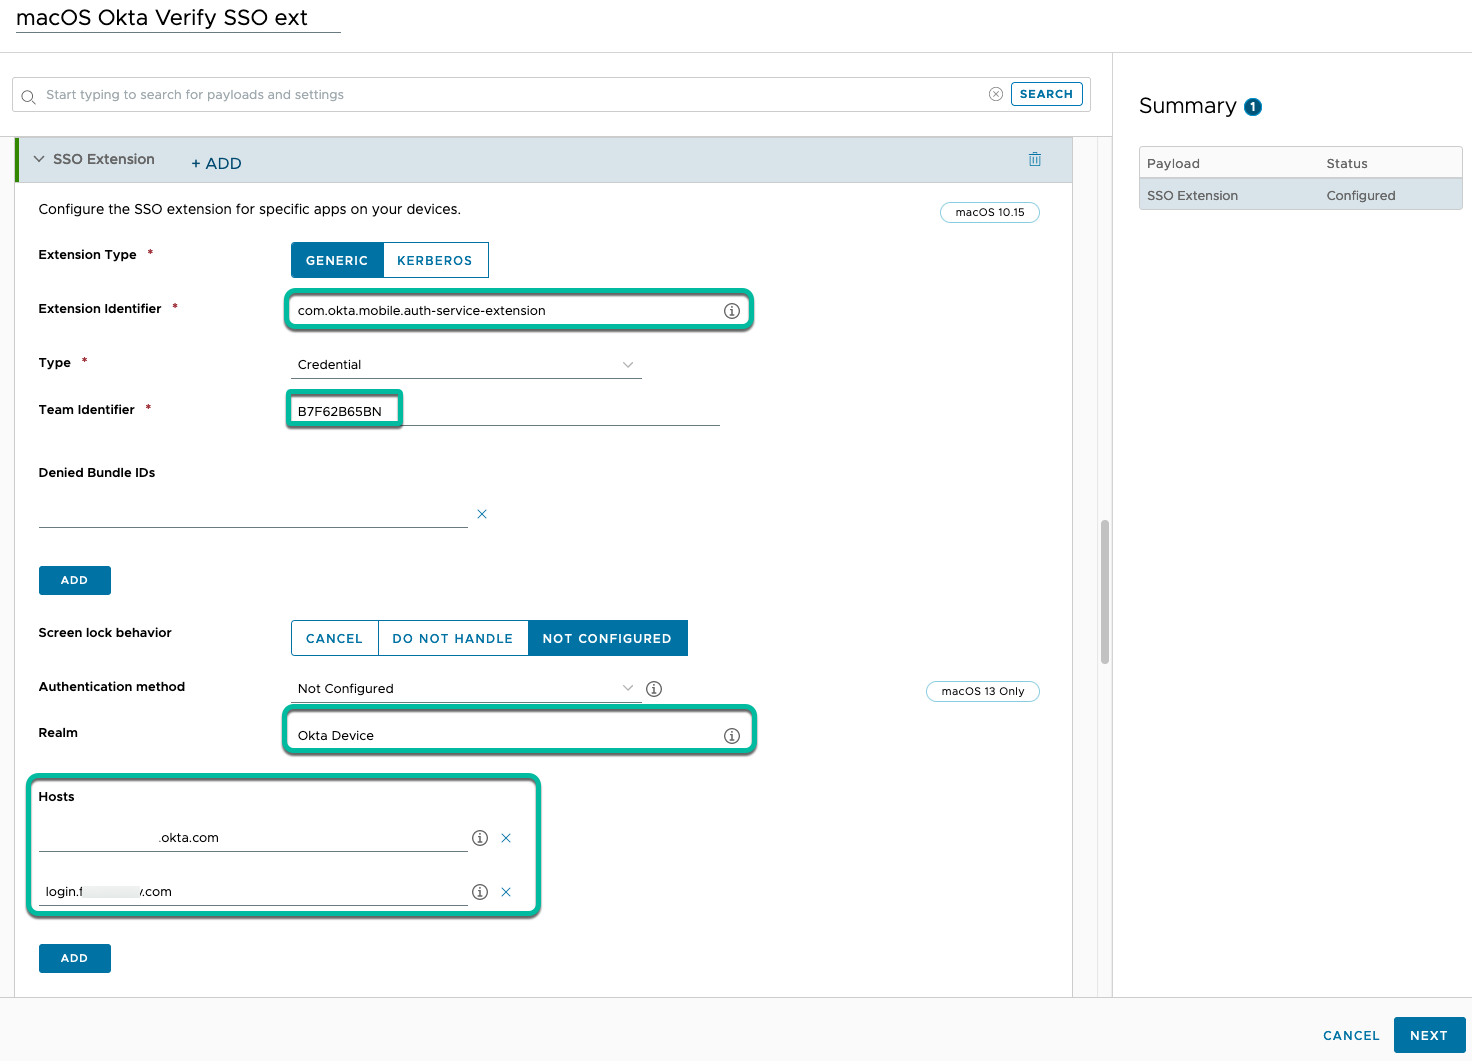This screenshot has height=1061, width=1472.
Task: Click + ADD in SSO Extension header
Action: pos(216,164)
